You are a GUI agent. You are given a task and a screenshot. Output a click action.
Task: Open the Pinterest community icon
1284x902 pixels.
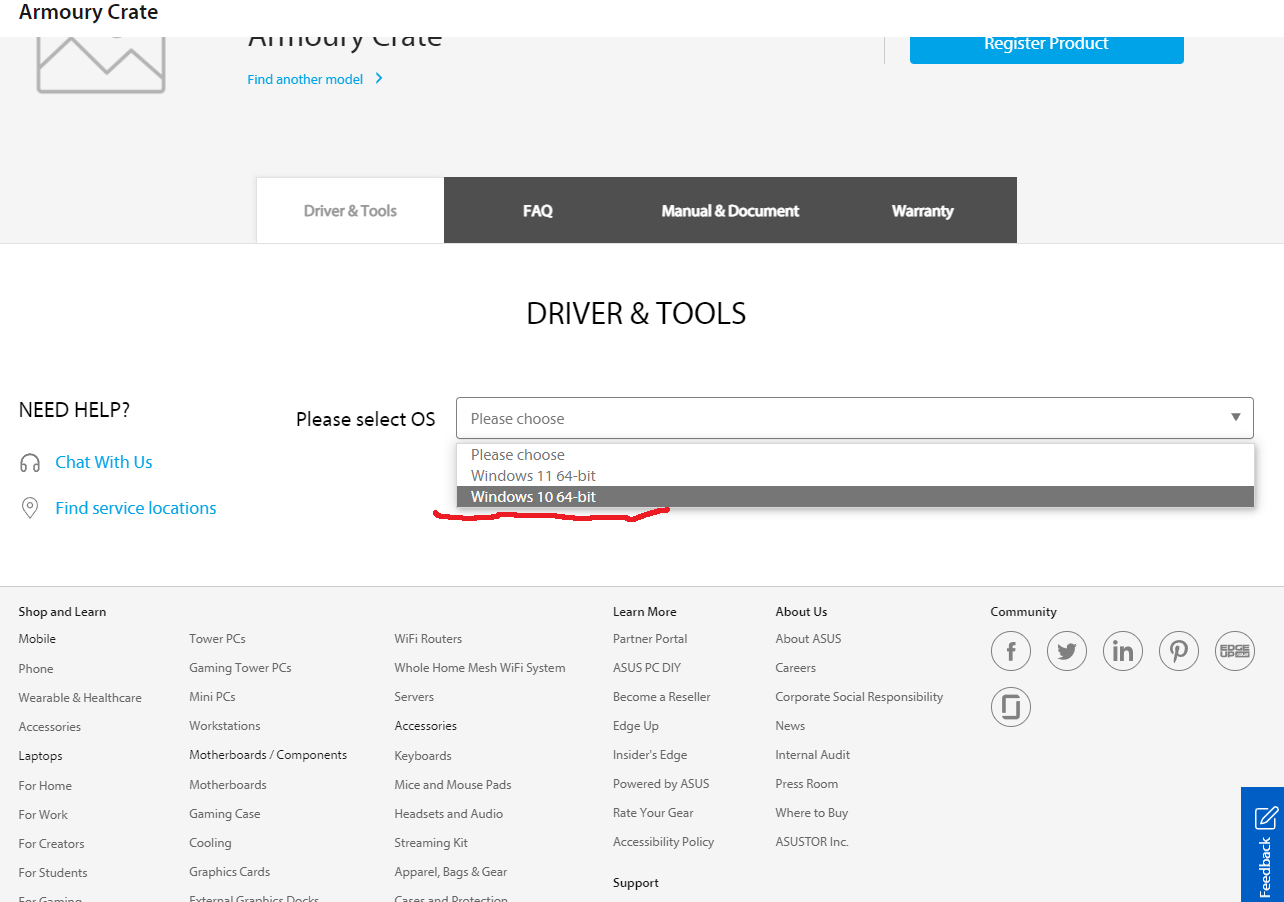[1179, 652]
